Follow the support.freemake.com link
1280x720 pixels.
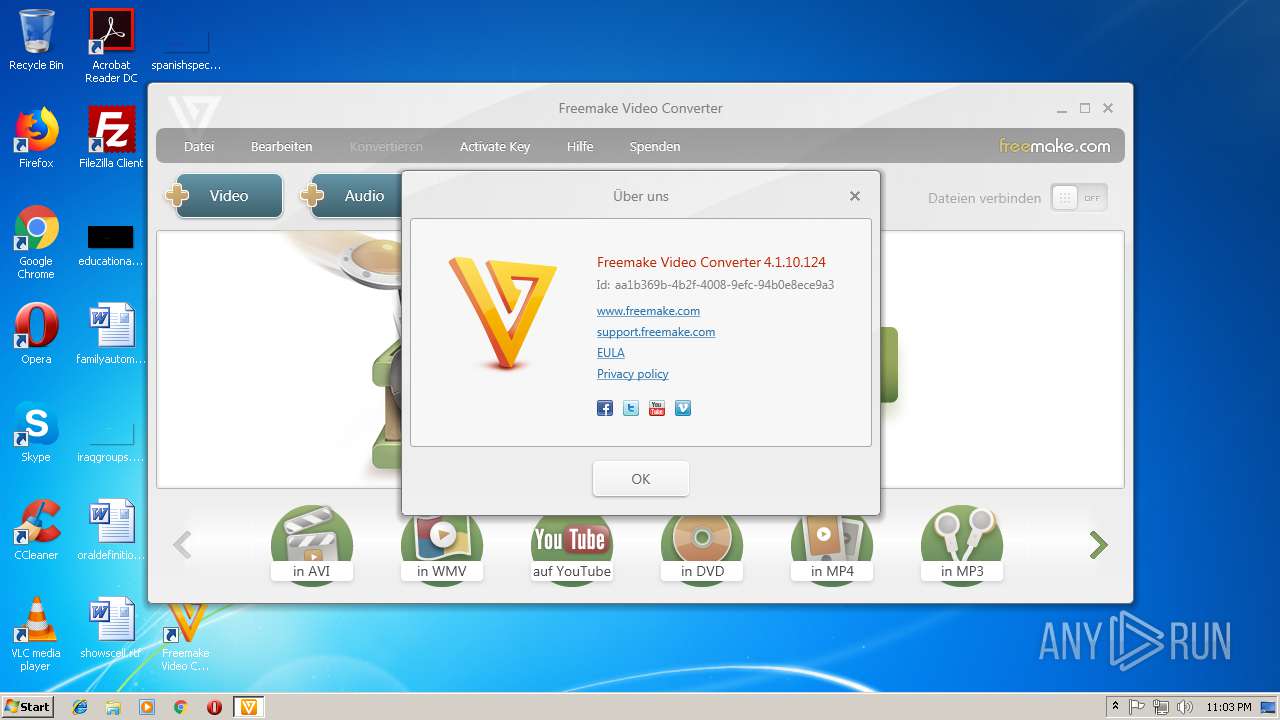pos(656,332)
